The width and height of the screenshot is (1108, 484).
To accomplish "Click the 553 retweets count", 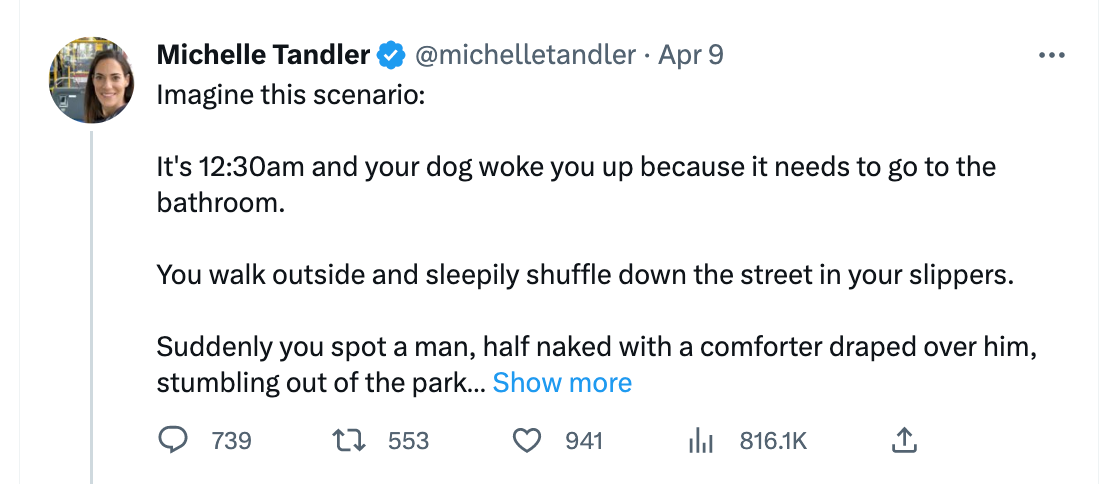I will click(408, 440).
